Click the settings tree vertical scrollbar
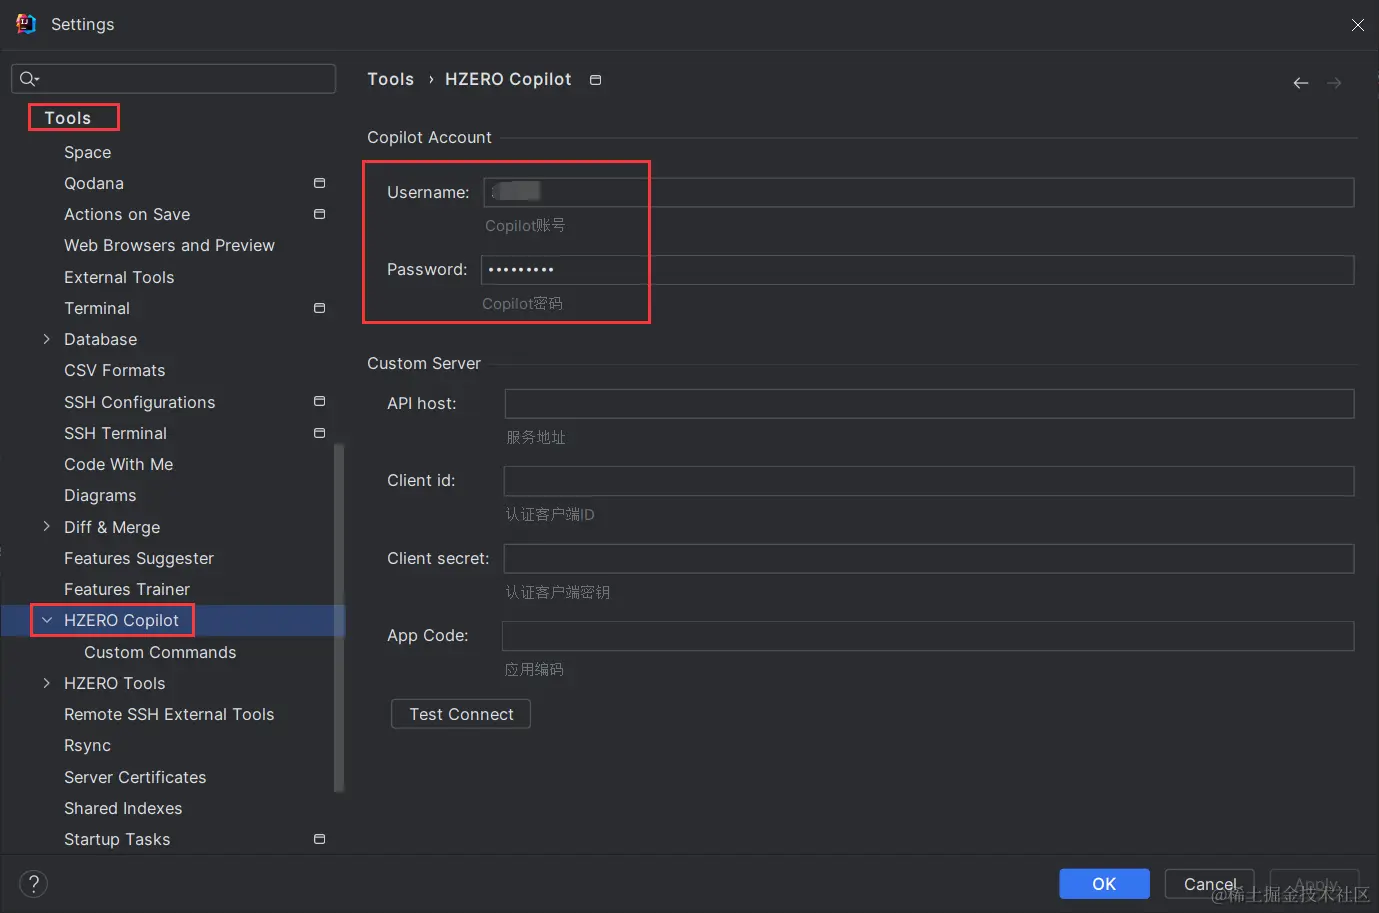The width and height of the screenshot is (1379, 913). point(339,617)
